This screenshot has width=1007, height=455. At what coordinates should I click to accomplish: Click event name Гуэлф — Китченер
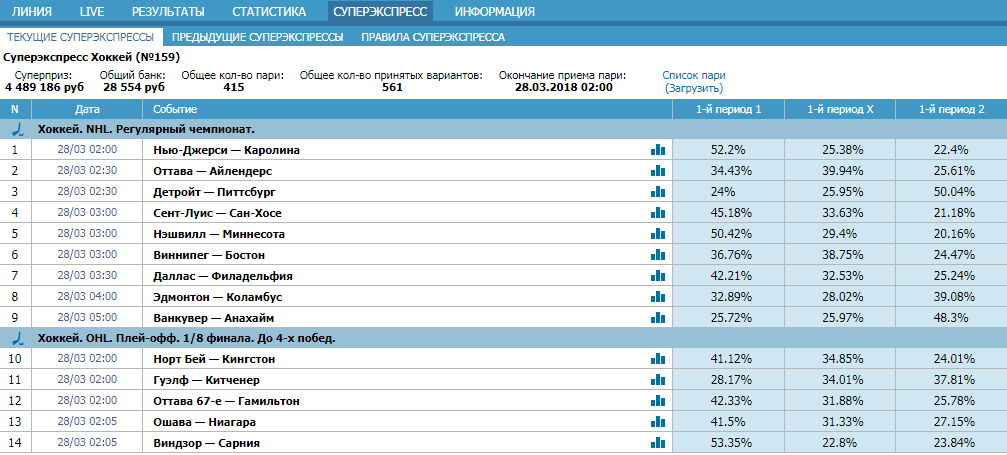(207, 380)
